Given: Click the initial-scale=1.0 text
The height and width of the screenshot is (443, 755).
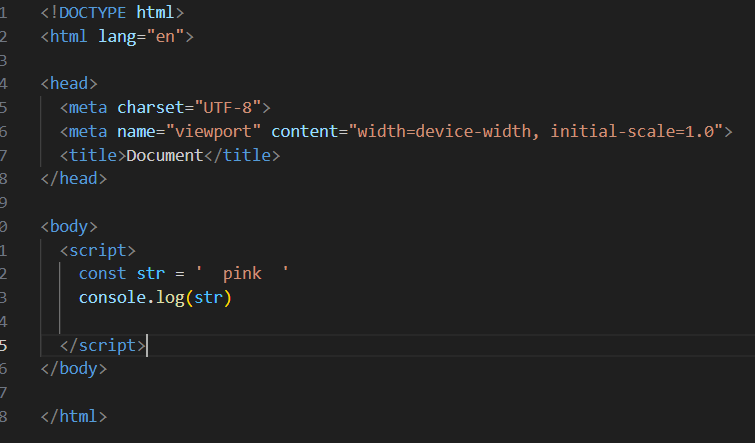Looking at the screenshot, I should tap(632, 131).
